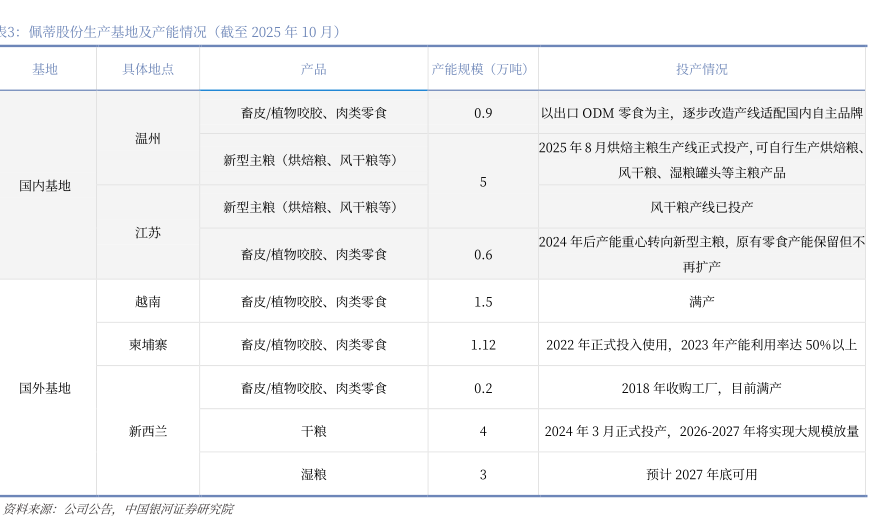Click the "投产情况" column header
The image size is (879, 530).
[x=701, y=69]
